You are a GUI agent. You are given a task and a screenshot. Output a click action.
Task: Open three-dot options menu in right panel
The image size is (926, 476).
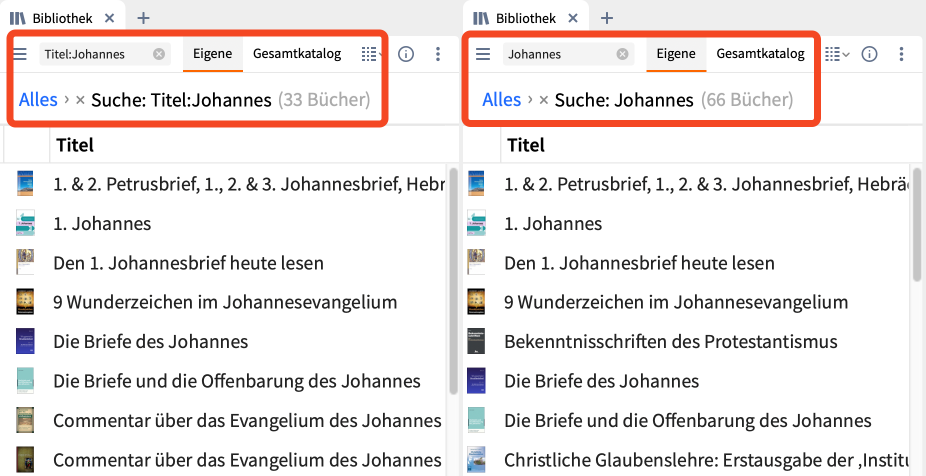tap(902, 54)
